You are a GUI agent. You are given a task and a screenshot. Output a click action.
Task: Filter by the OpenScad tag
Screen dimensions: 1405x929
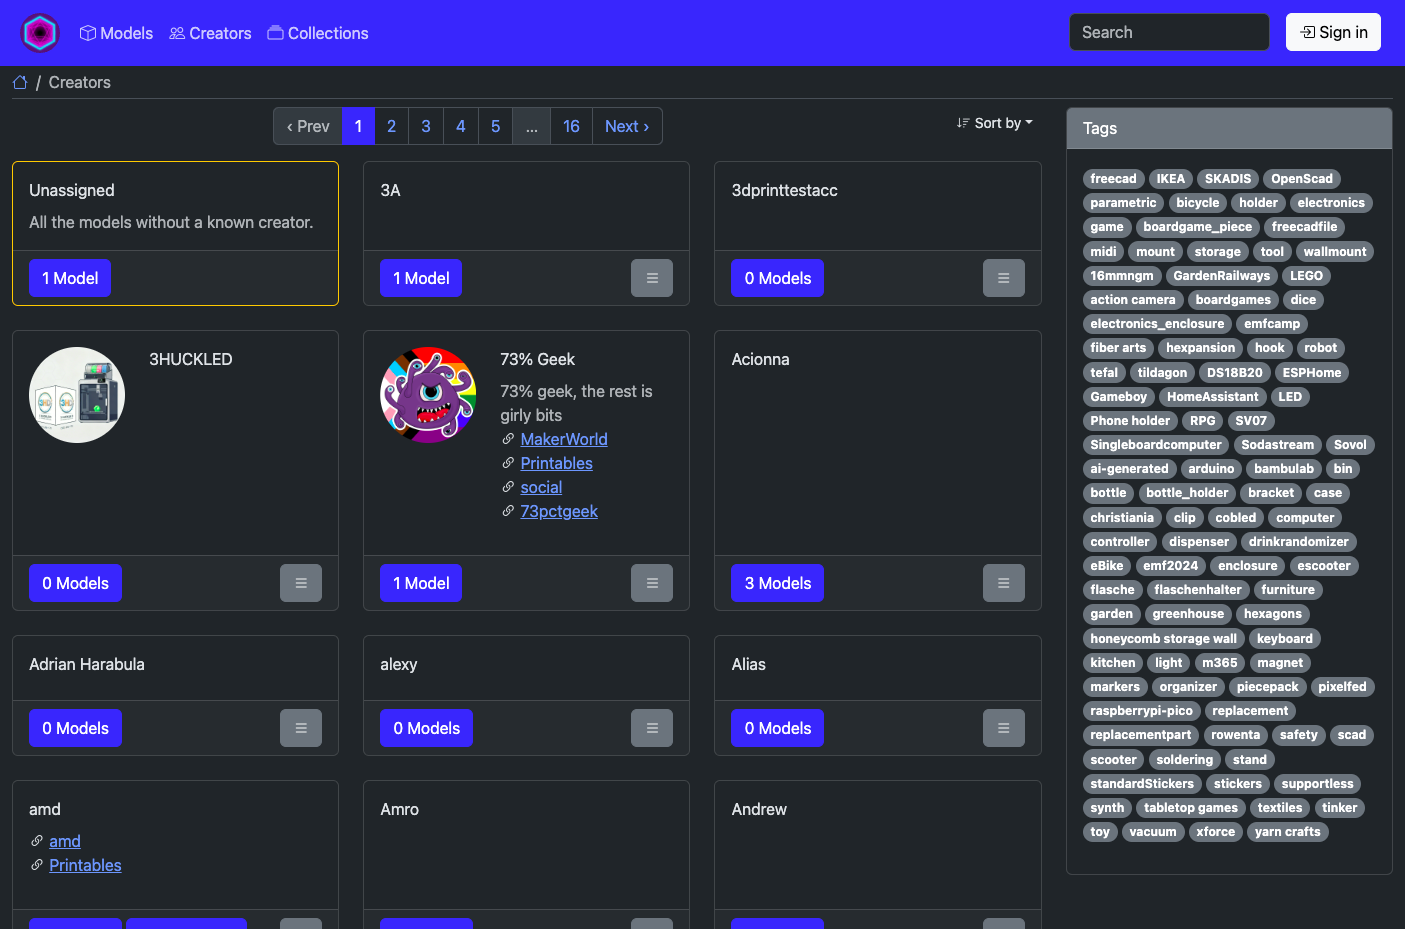point(1301,179)
